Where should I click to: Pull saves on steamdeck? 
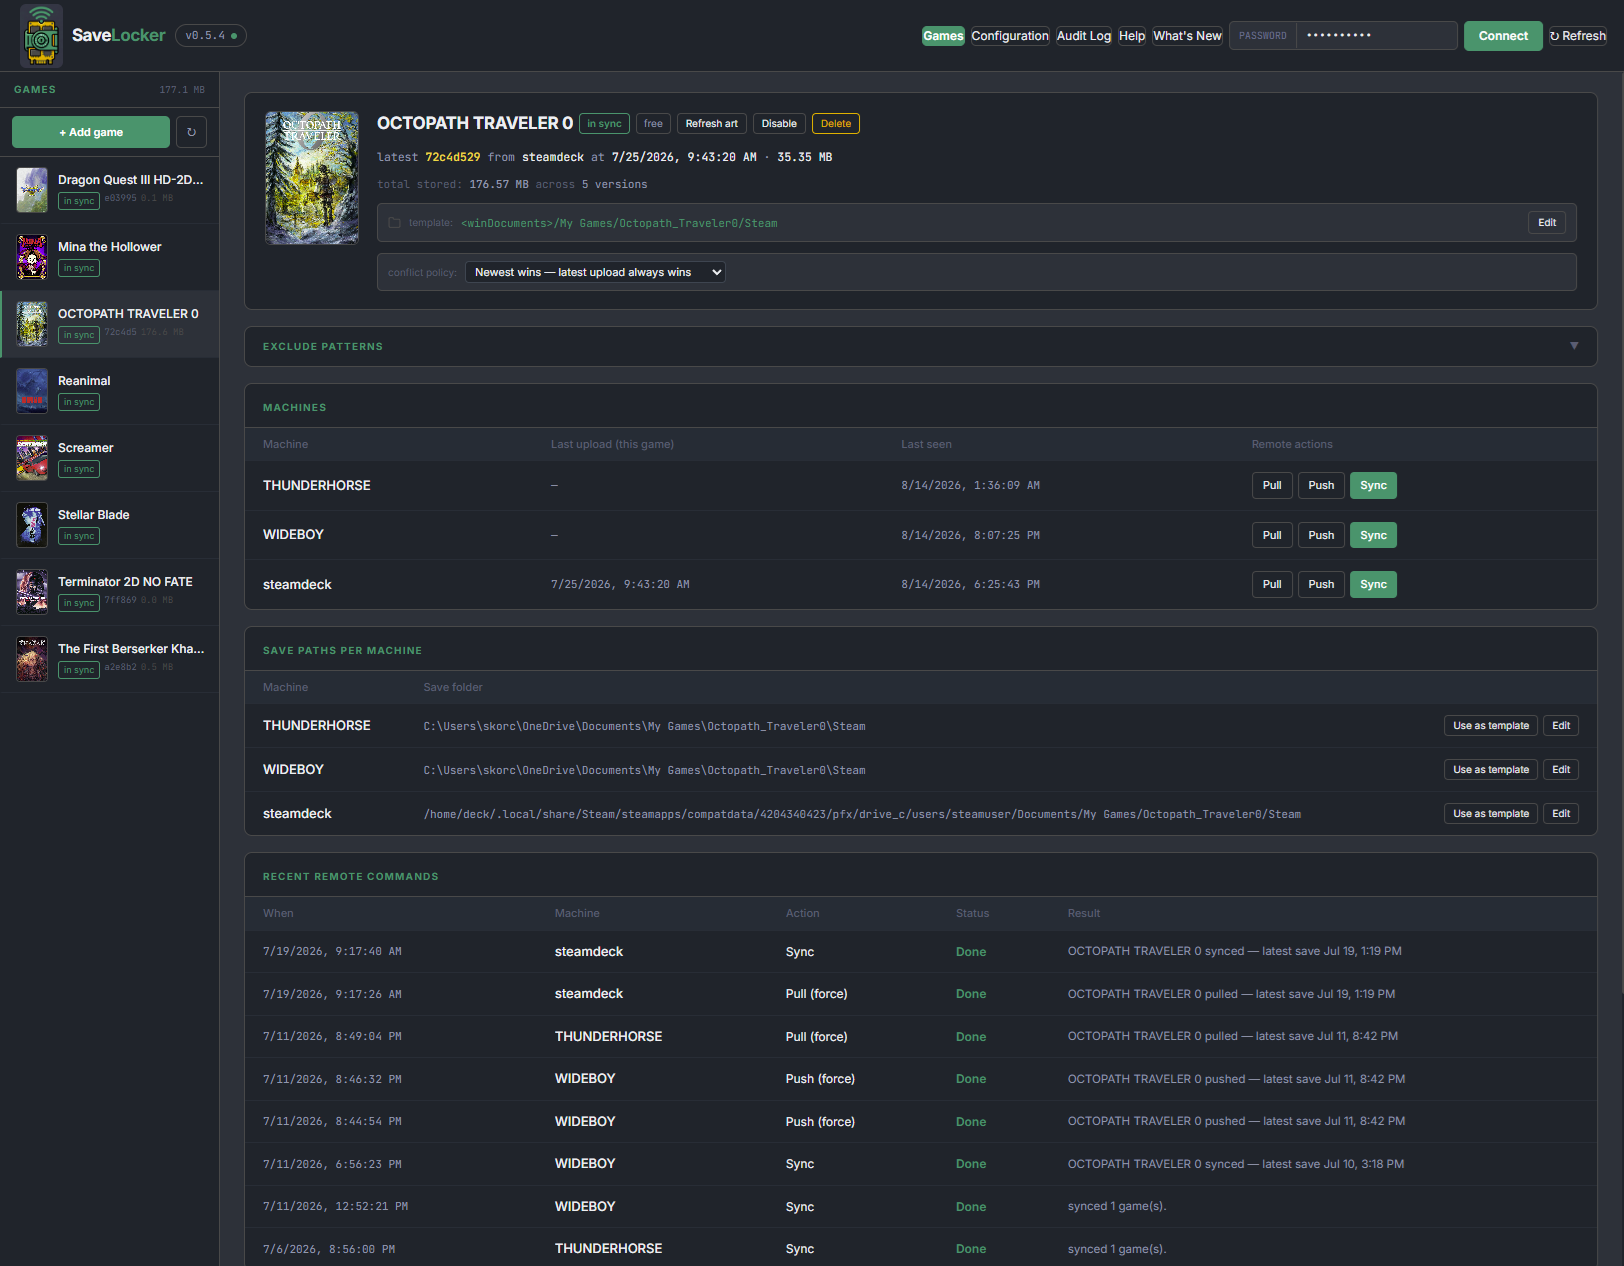1272,584
